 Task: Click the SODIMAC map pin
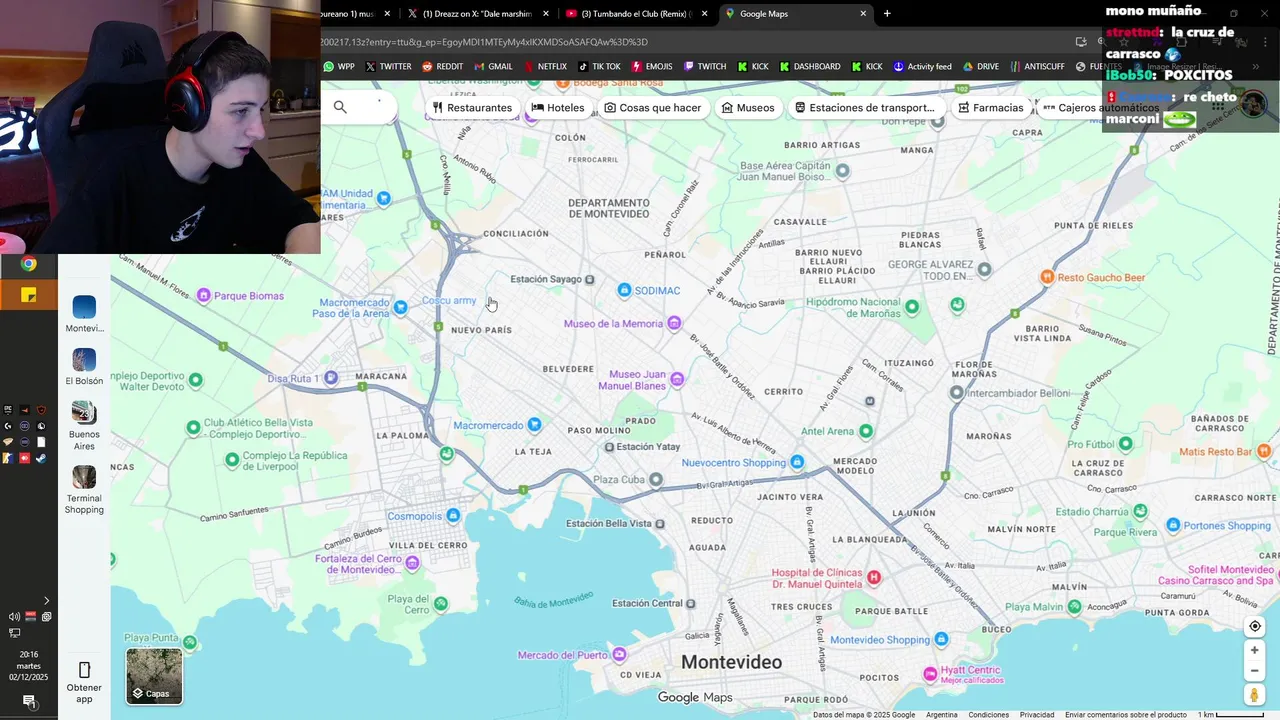pos(624,290)
